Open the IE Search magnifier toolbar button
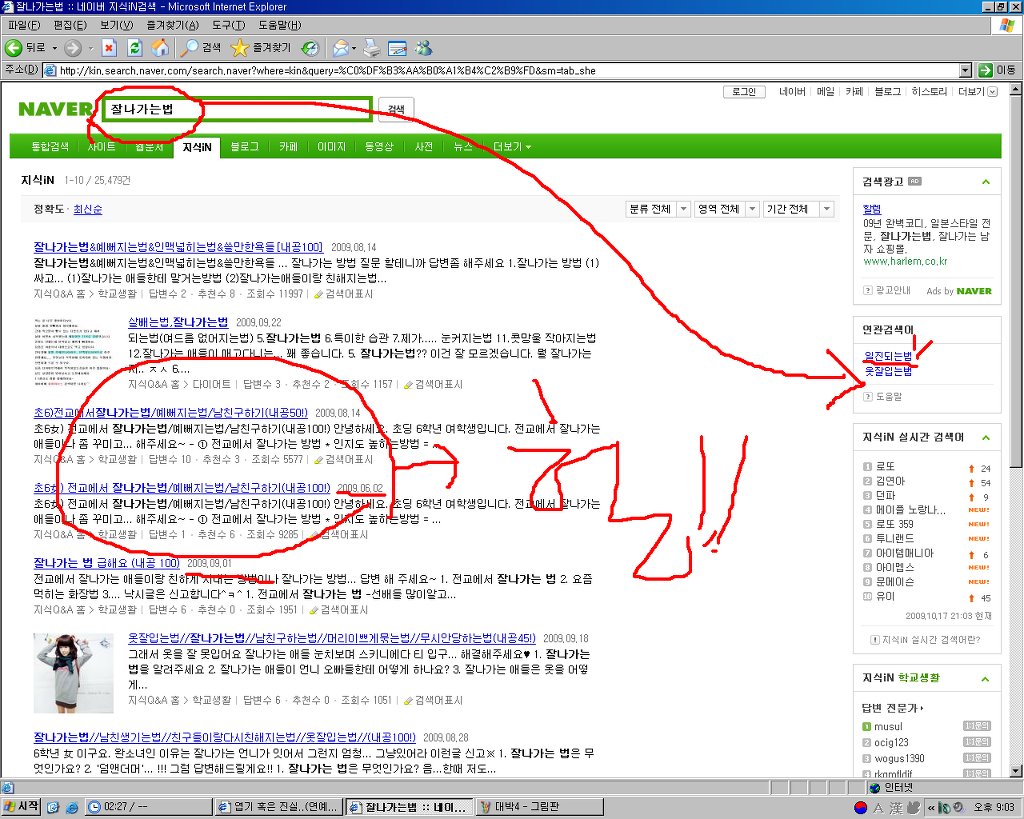 point(200,48)
